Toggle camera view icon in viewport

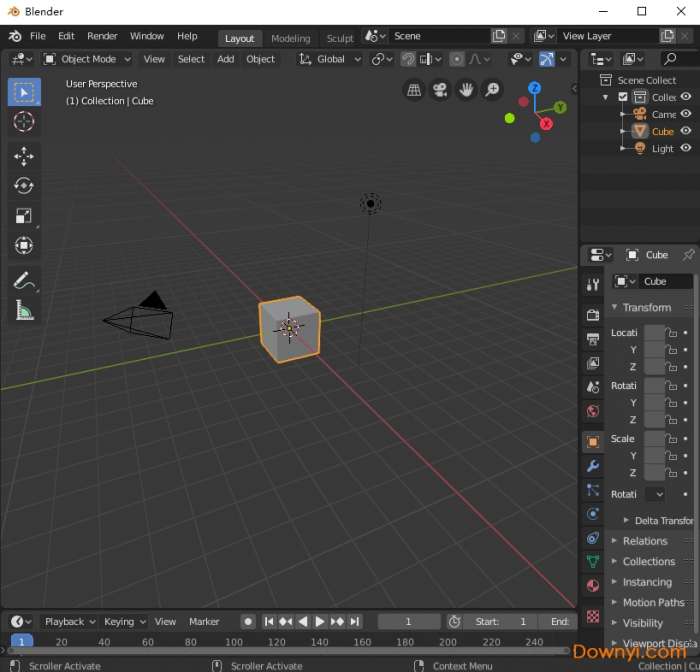[440, 91]
